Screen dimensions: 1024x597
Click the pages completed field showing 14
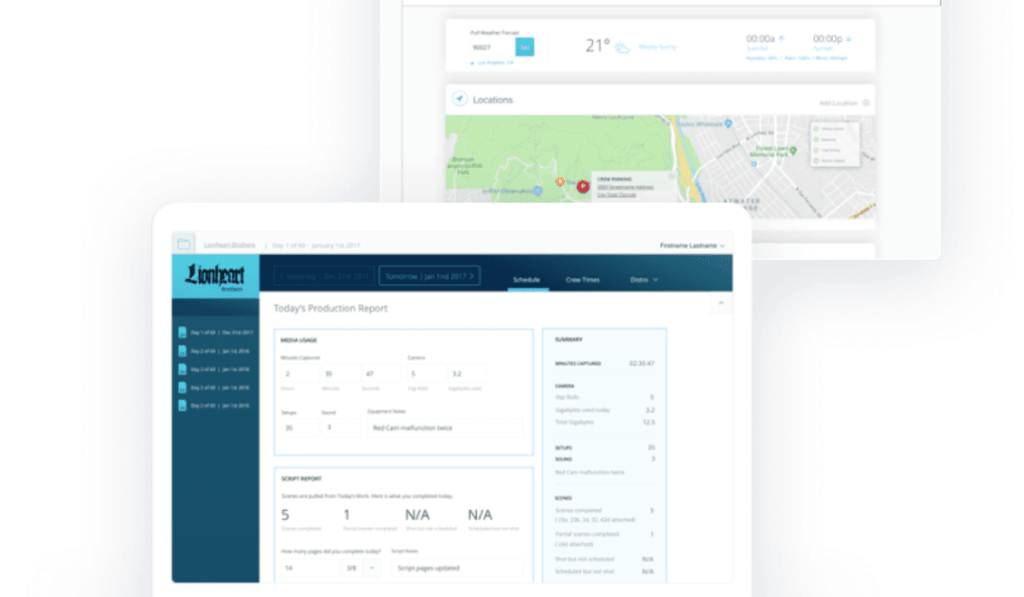click(x=311, y=568)
